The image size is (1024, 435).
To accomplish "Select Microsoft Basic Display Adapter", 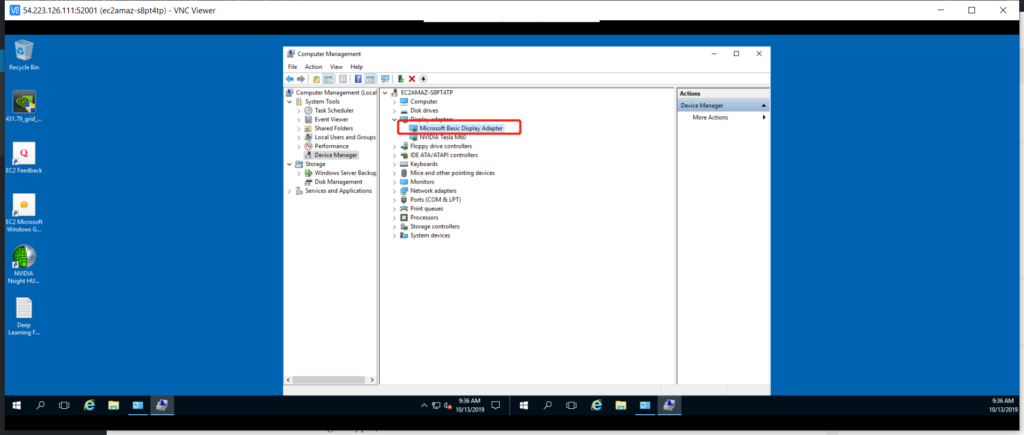I will (x=460, y=128).
